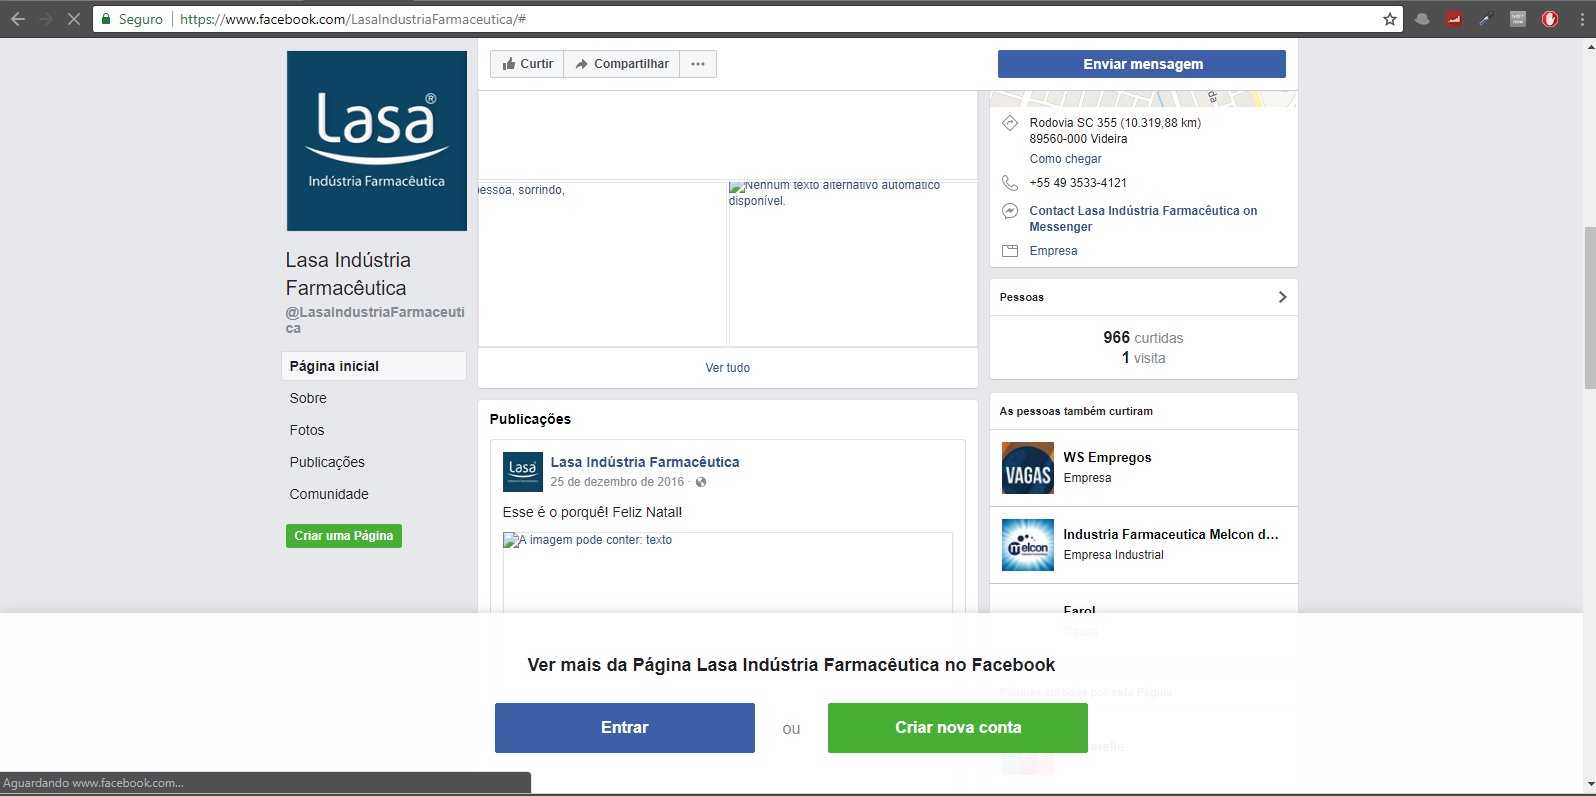Screen dimensions: 1596x796
Task: Click the Melcon logo thumbnail
Action: coord(1028,545)
